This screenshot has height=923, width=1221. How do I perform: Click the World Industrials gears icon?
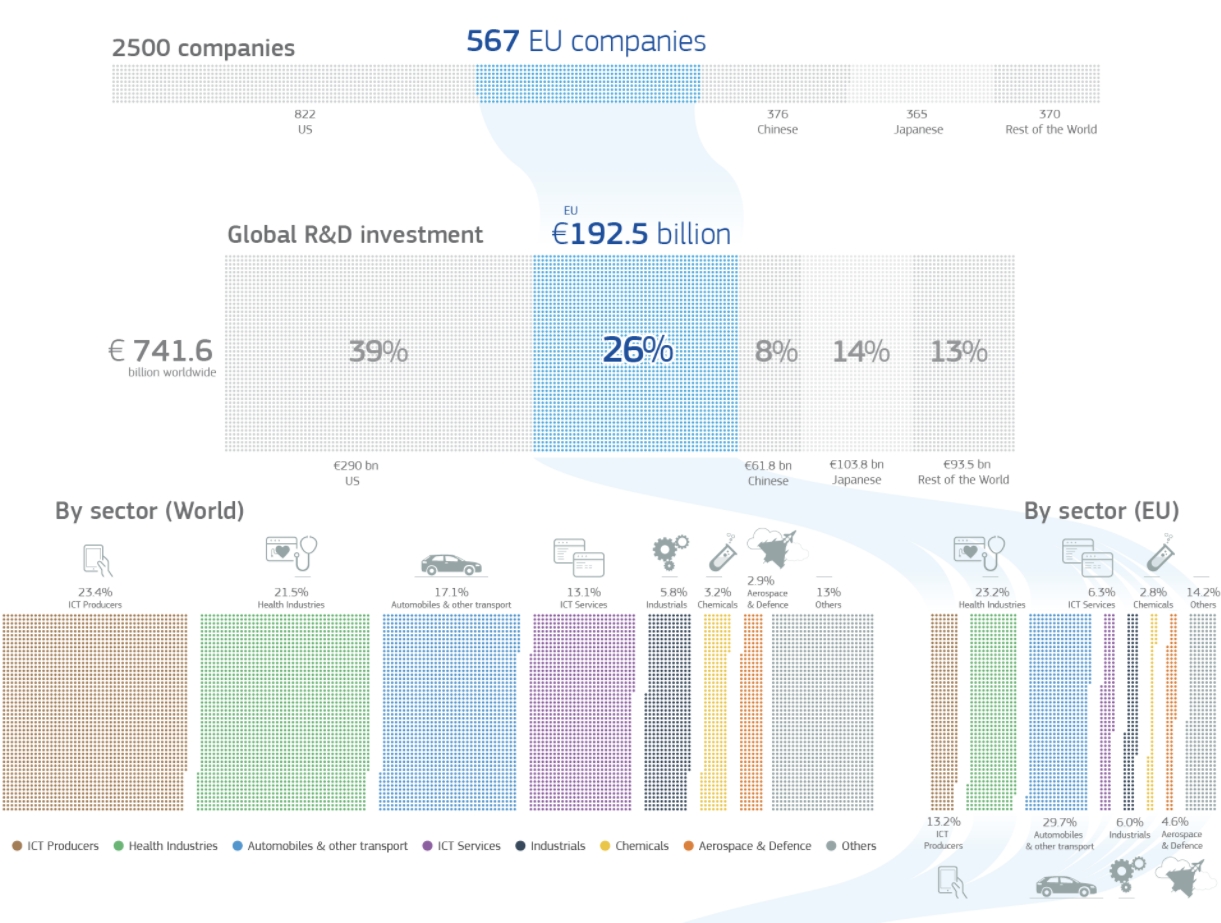click(x=670, y=551)
